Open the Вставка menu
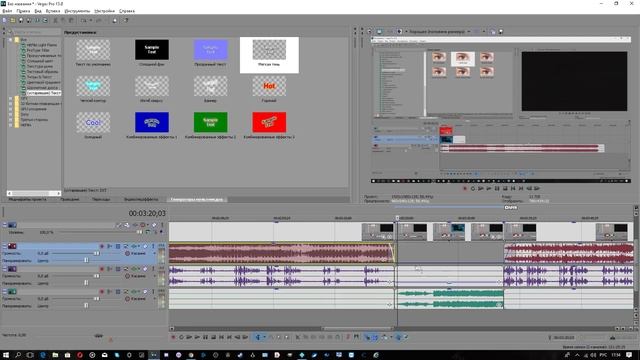This screenshot has width=640, height=360. coord(53,11)
